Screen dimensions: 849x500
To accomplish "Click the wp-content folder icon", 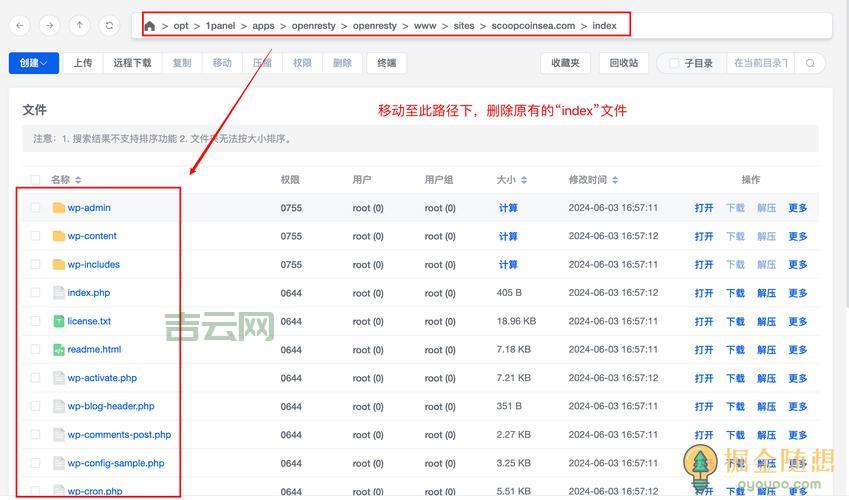I will [x=58, y=236].
